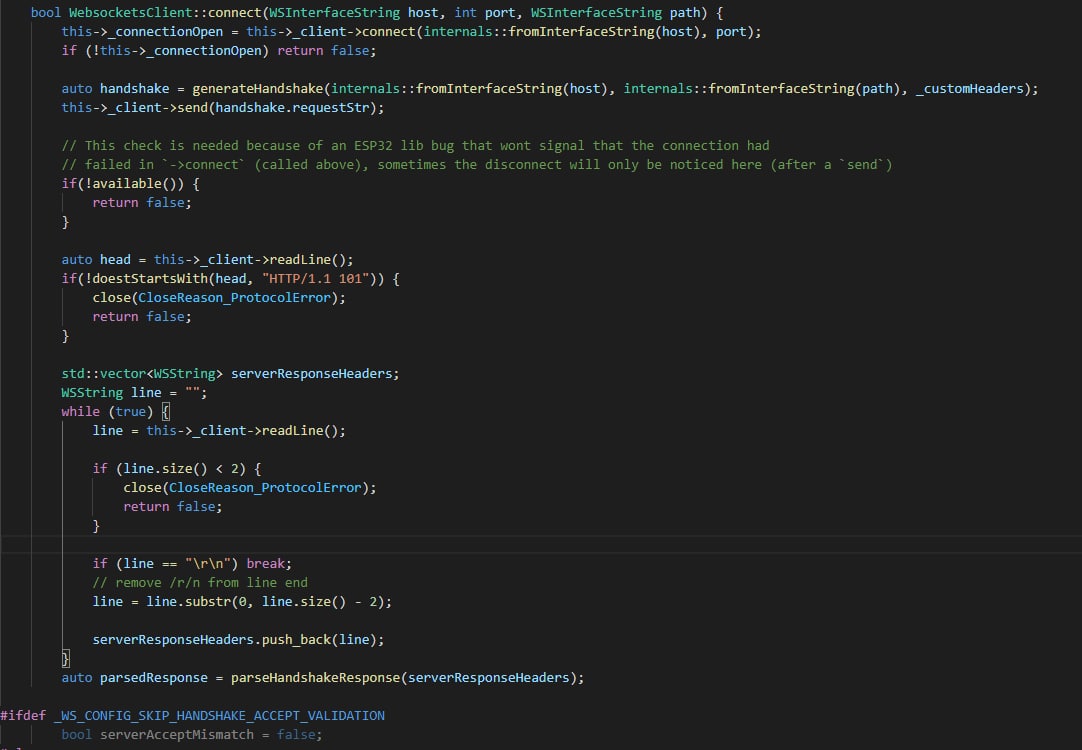Click the empty line between if blocks in while loop
This screenshot has width=1082, height=750.
pos(541,544)
